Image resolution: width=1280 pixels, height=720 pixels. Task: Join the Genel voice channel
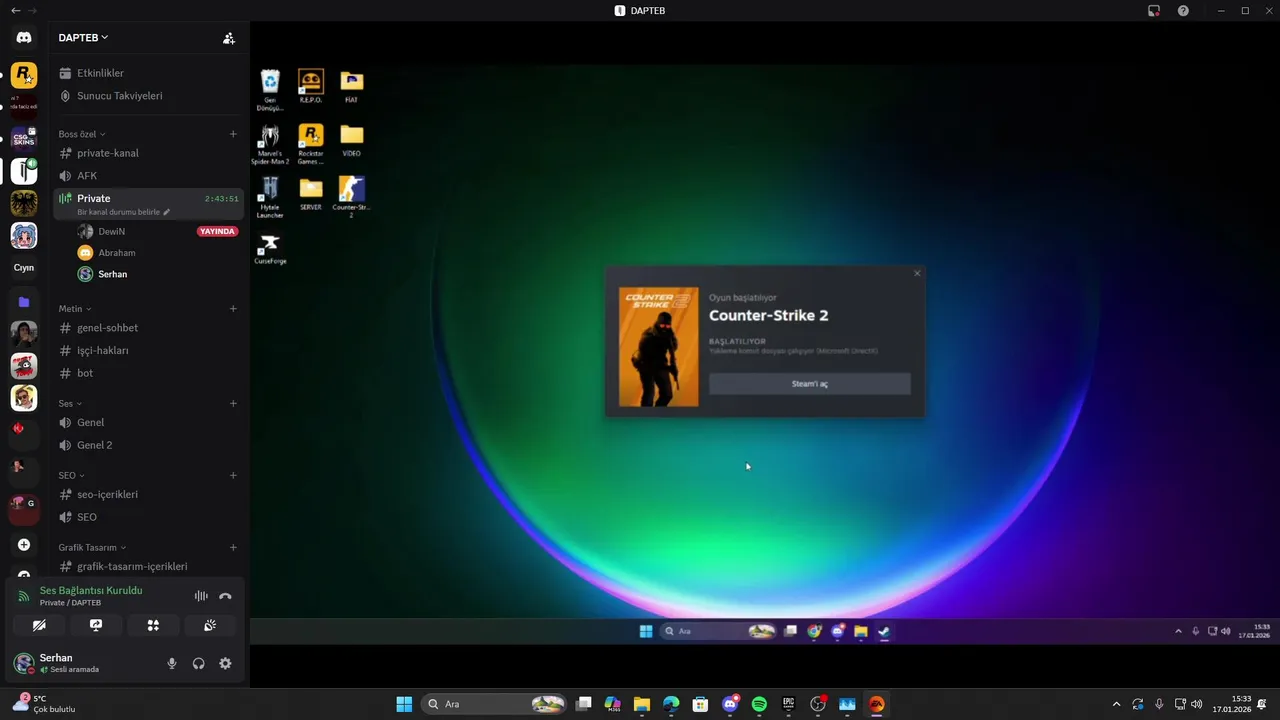point(148,423)
